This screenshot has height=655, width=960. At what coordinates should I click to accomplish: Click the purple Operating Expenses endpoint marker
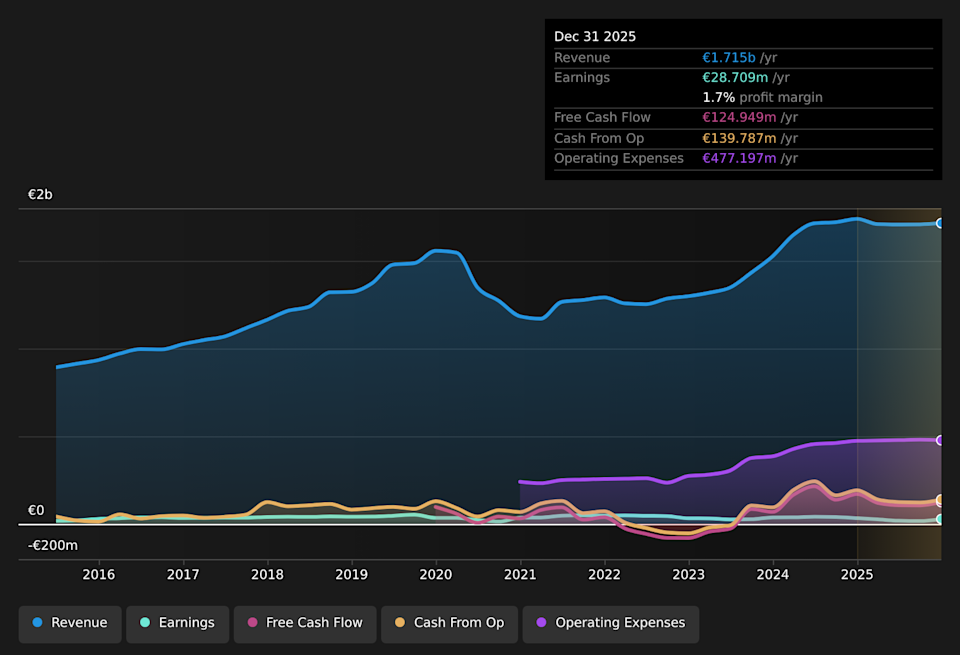(938, 439)
